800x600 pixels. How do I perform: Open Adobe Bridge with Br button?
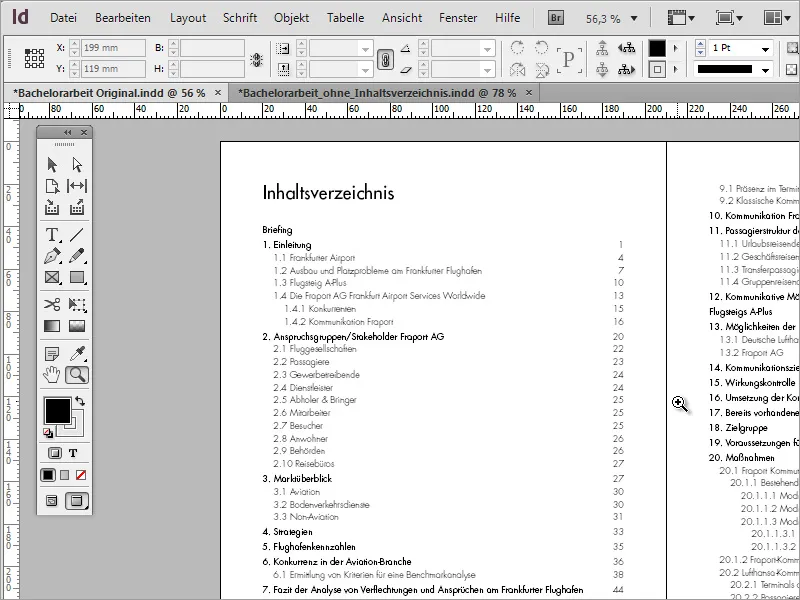click(556, 18)
